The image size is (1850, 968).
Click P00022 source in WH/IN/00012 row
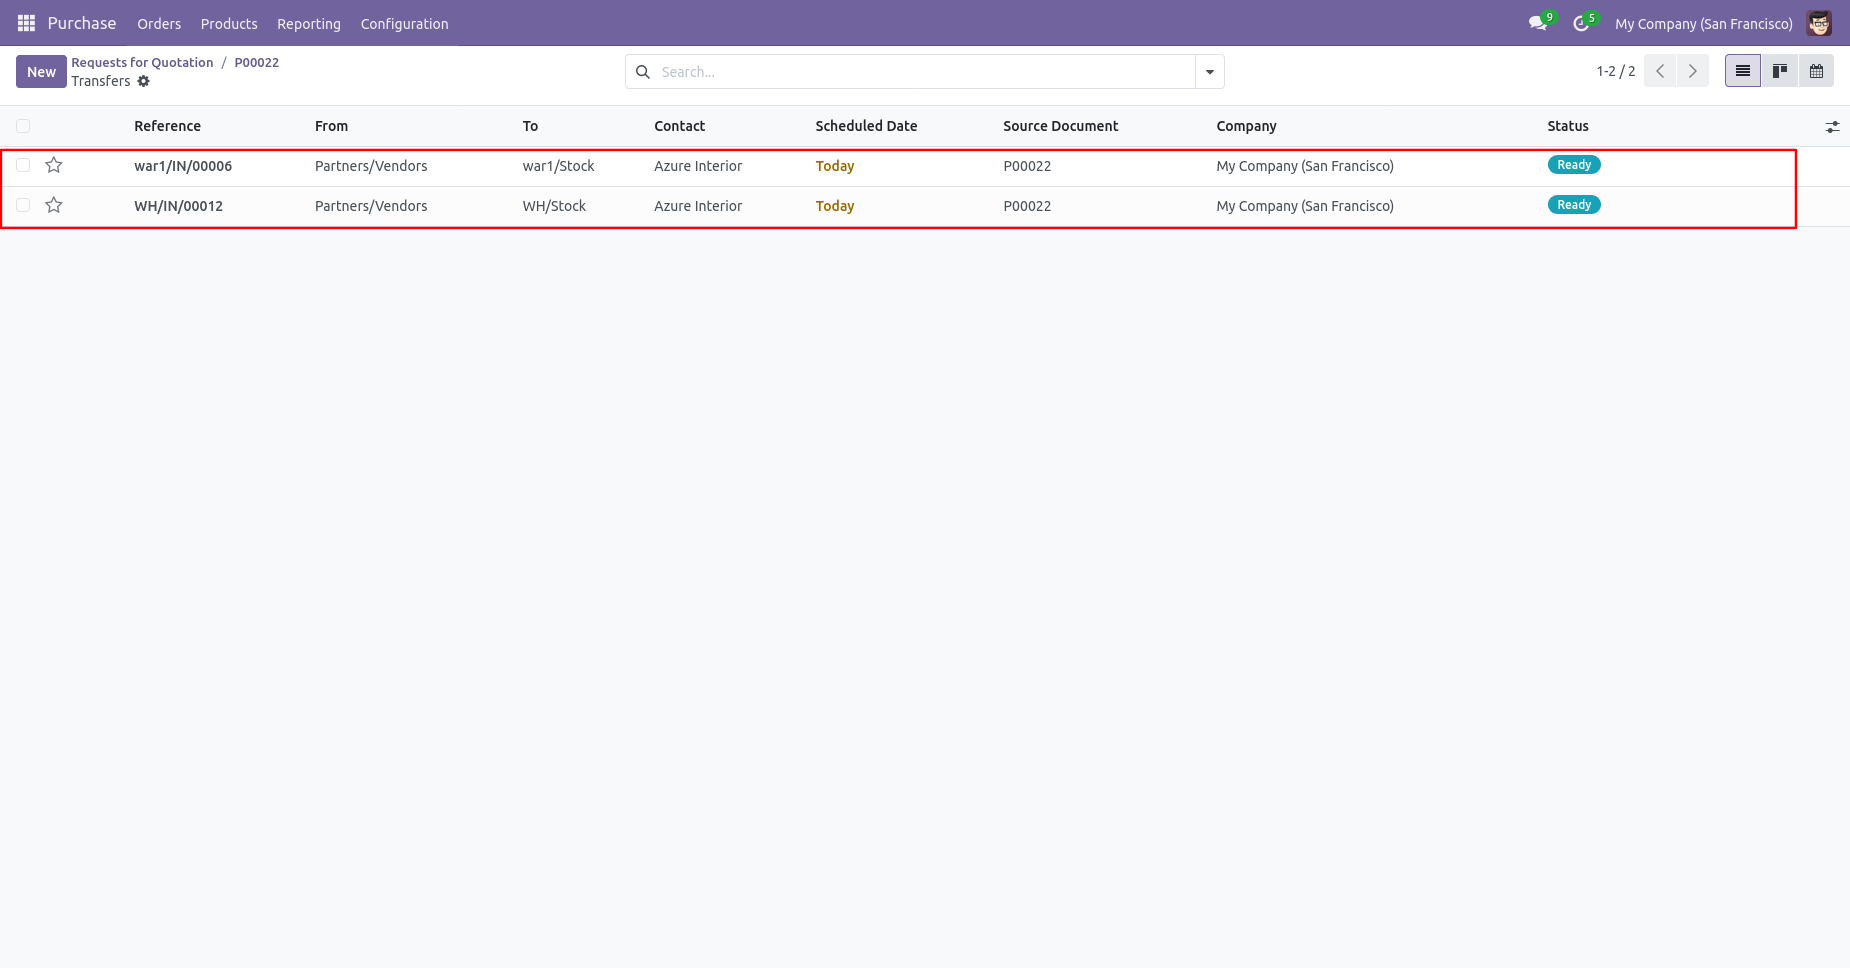click(1027, 206)
